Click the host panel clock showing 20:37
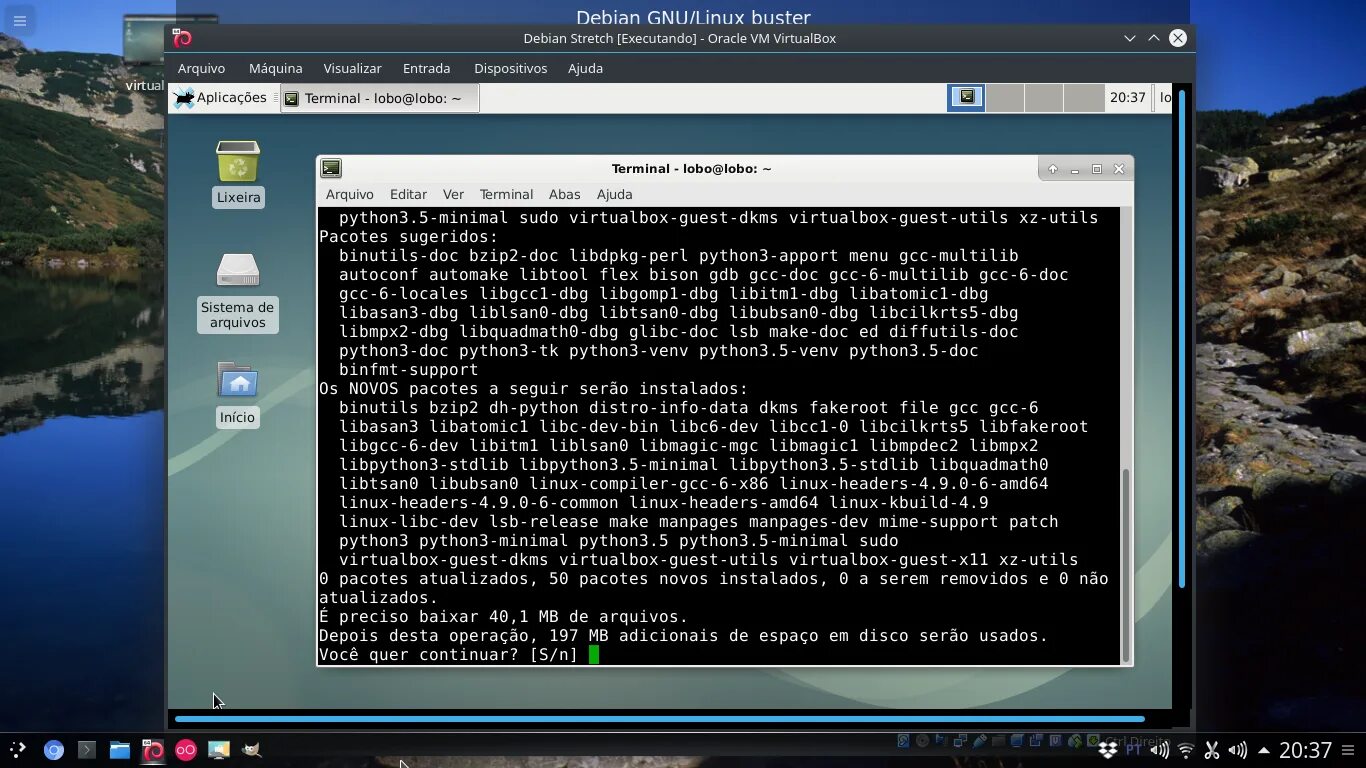The image size is (1366, 768). pyautogui.click(x=1306, y=750)
